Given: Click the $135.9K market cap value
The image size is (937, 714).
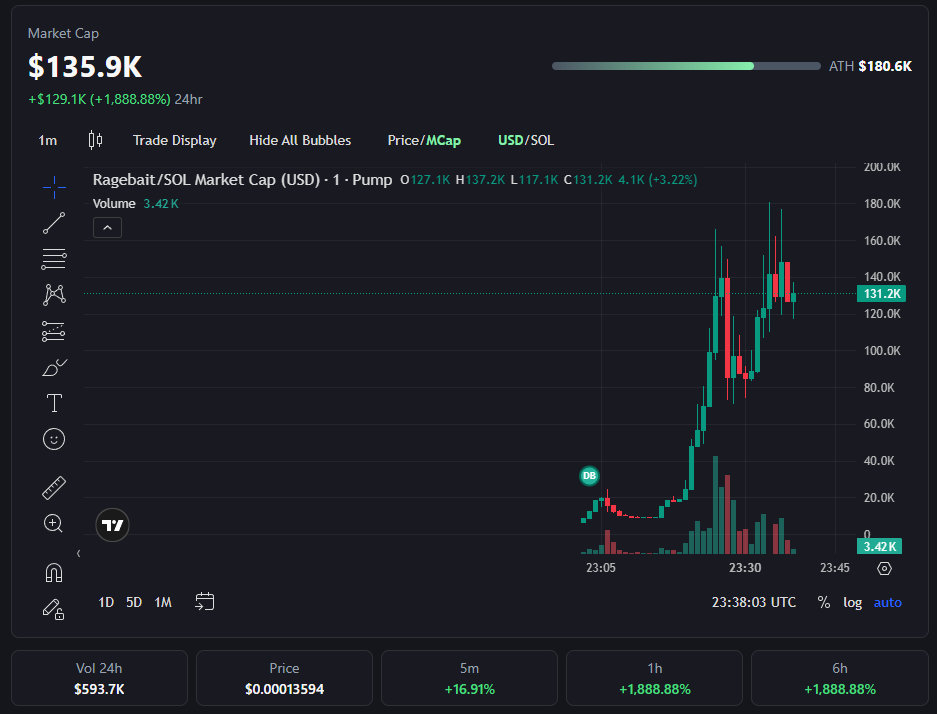Looking at the screenshot, I should [85, 66].
